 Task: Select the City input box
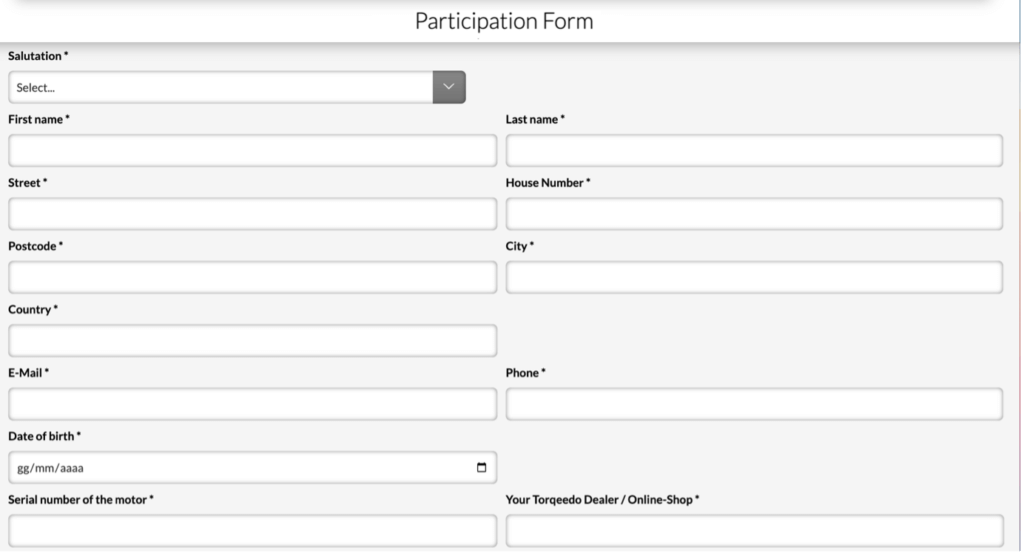click(x=754, y=277)
